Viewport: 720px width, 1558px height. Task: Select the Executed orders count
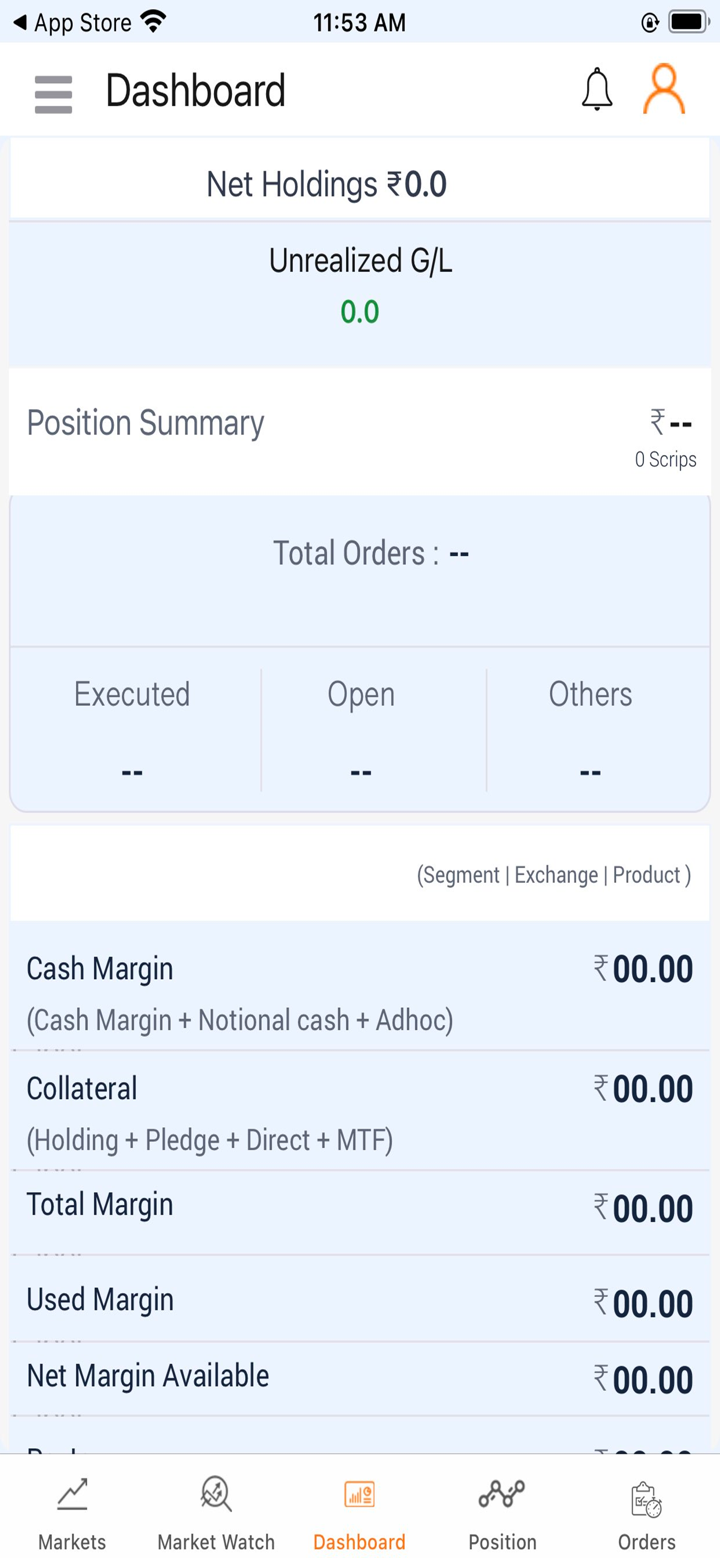(132, 771)
